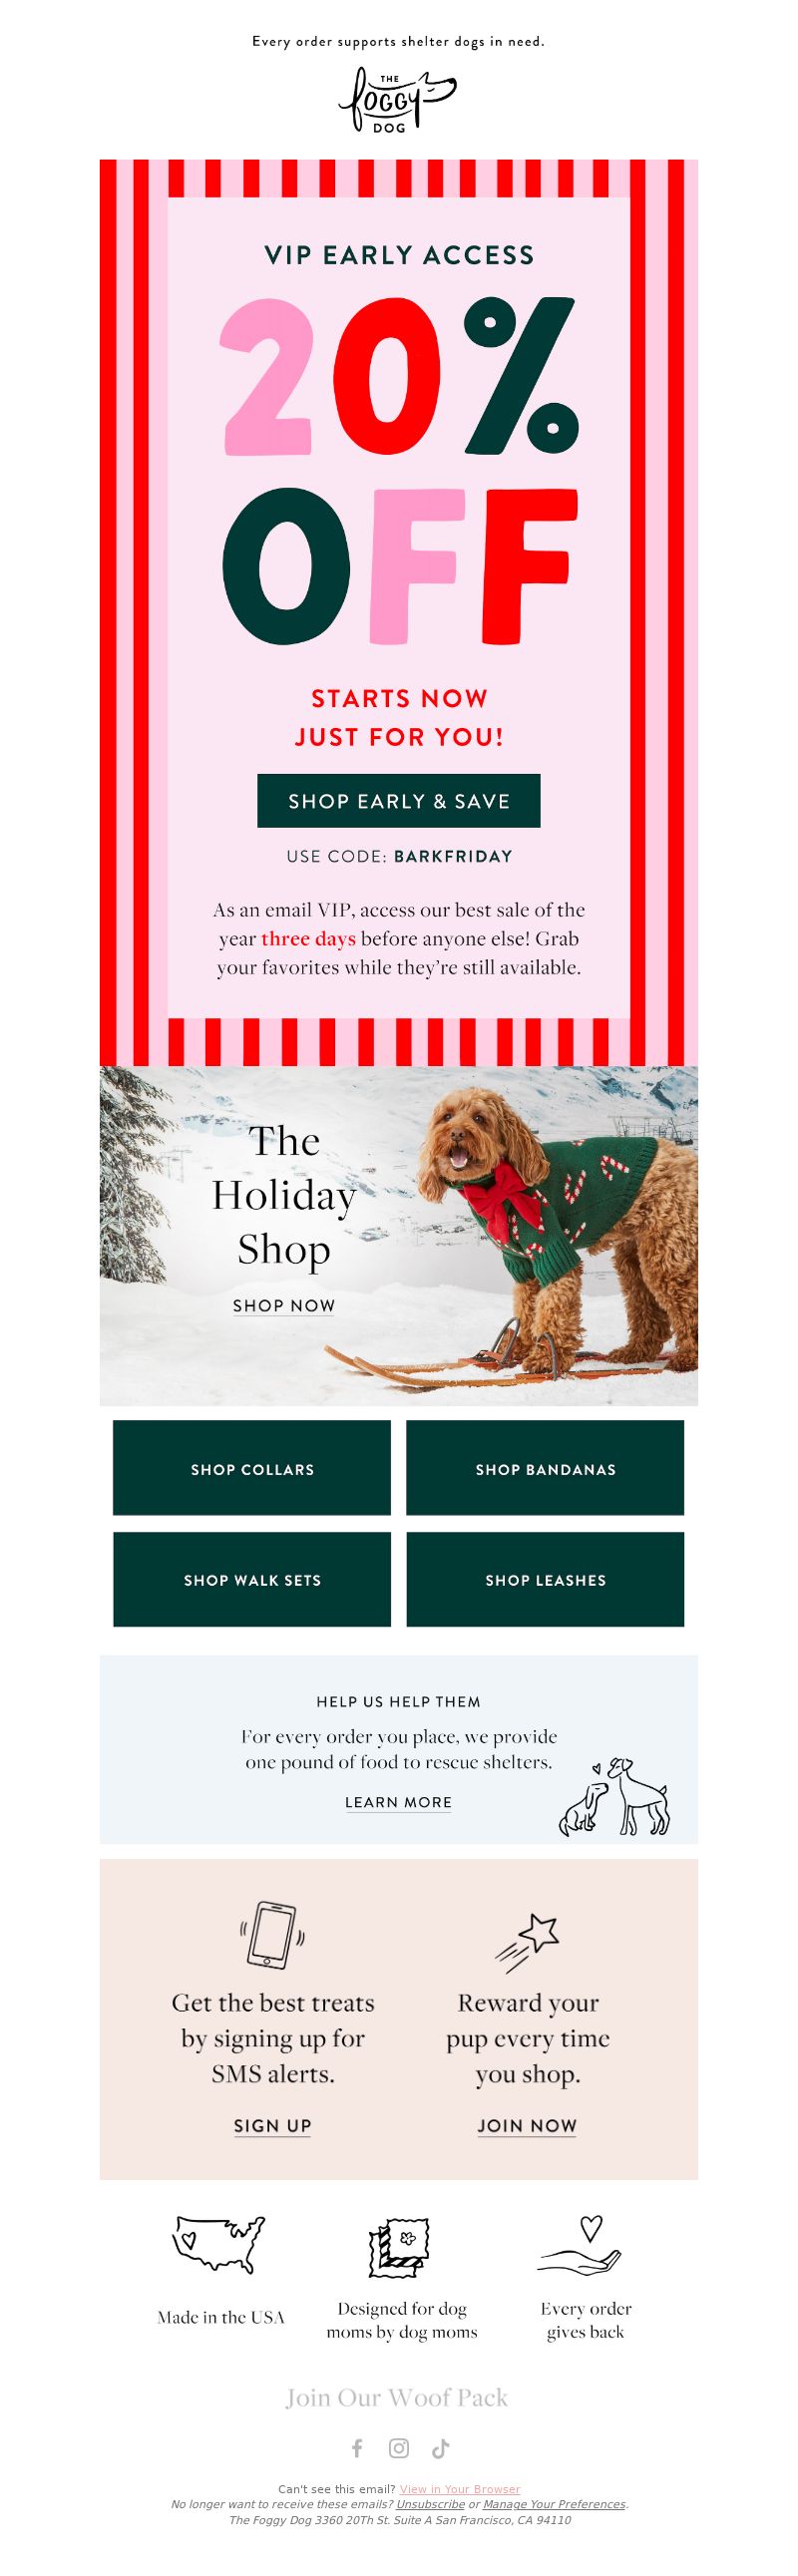
Task: Click the Unsubscribe link
Action: tap(430, 2504)
